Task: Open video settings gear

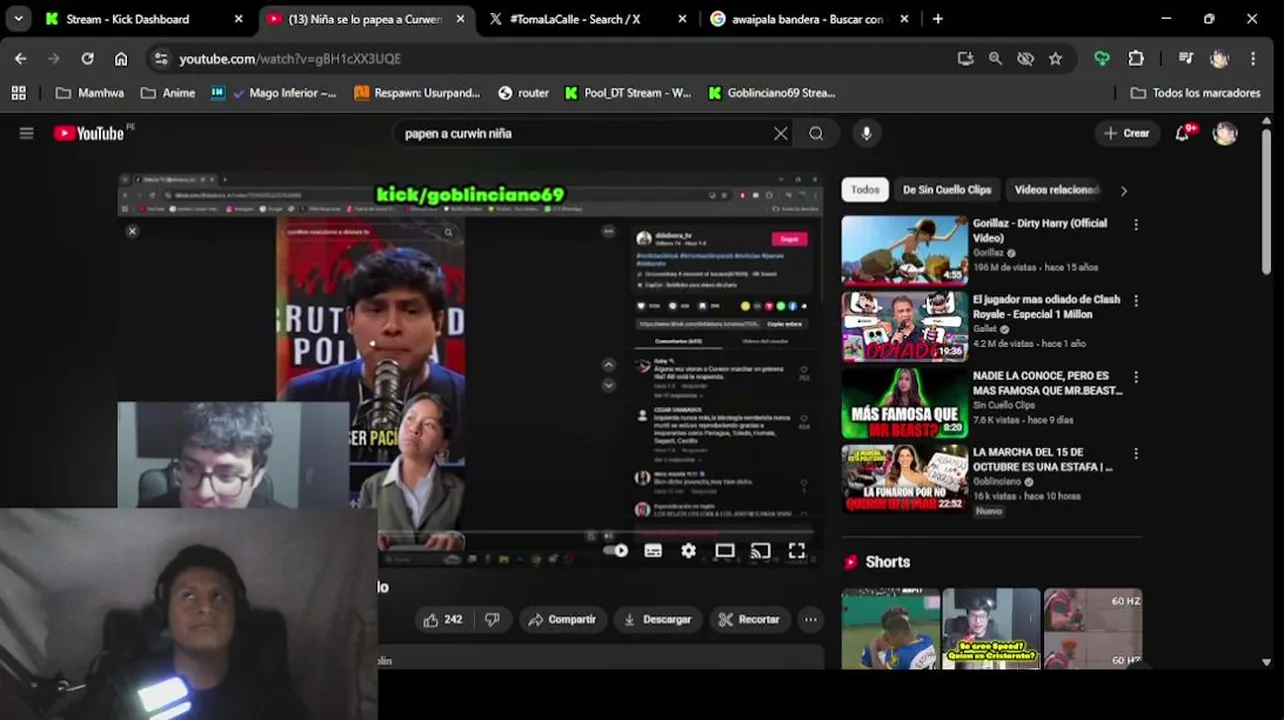Action: 688,550
